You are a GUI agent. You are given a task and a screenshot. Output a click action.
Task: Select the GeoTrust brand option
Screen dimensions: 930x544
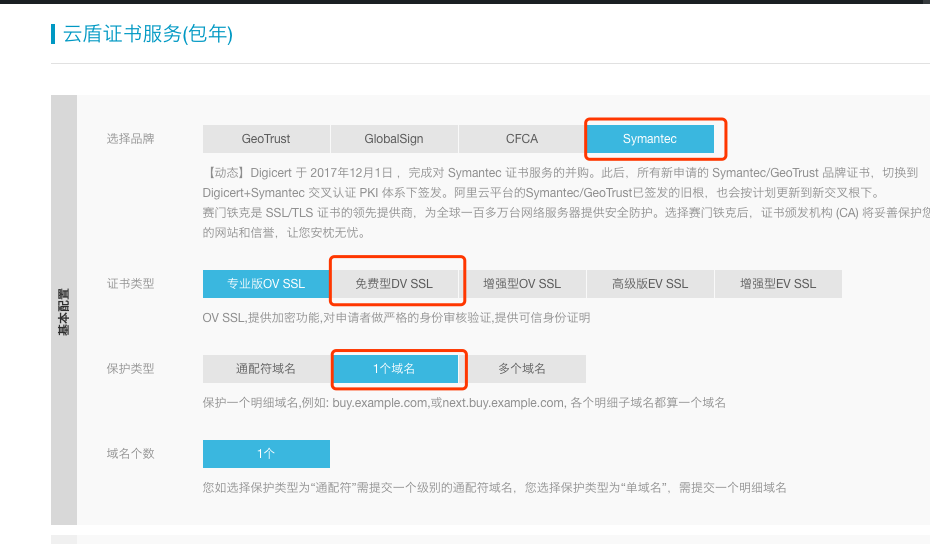pos(266,139)
